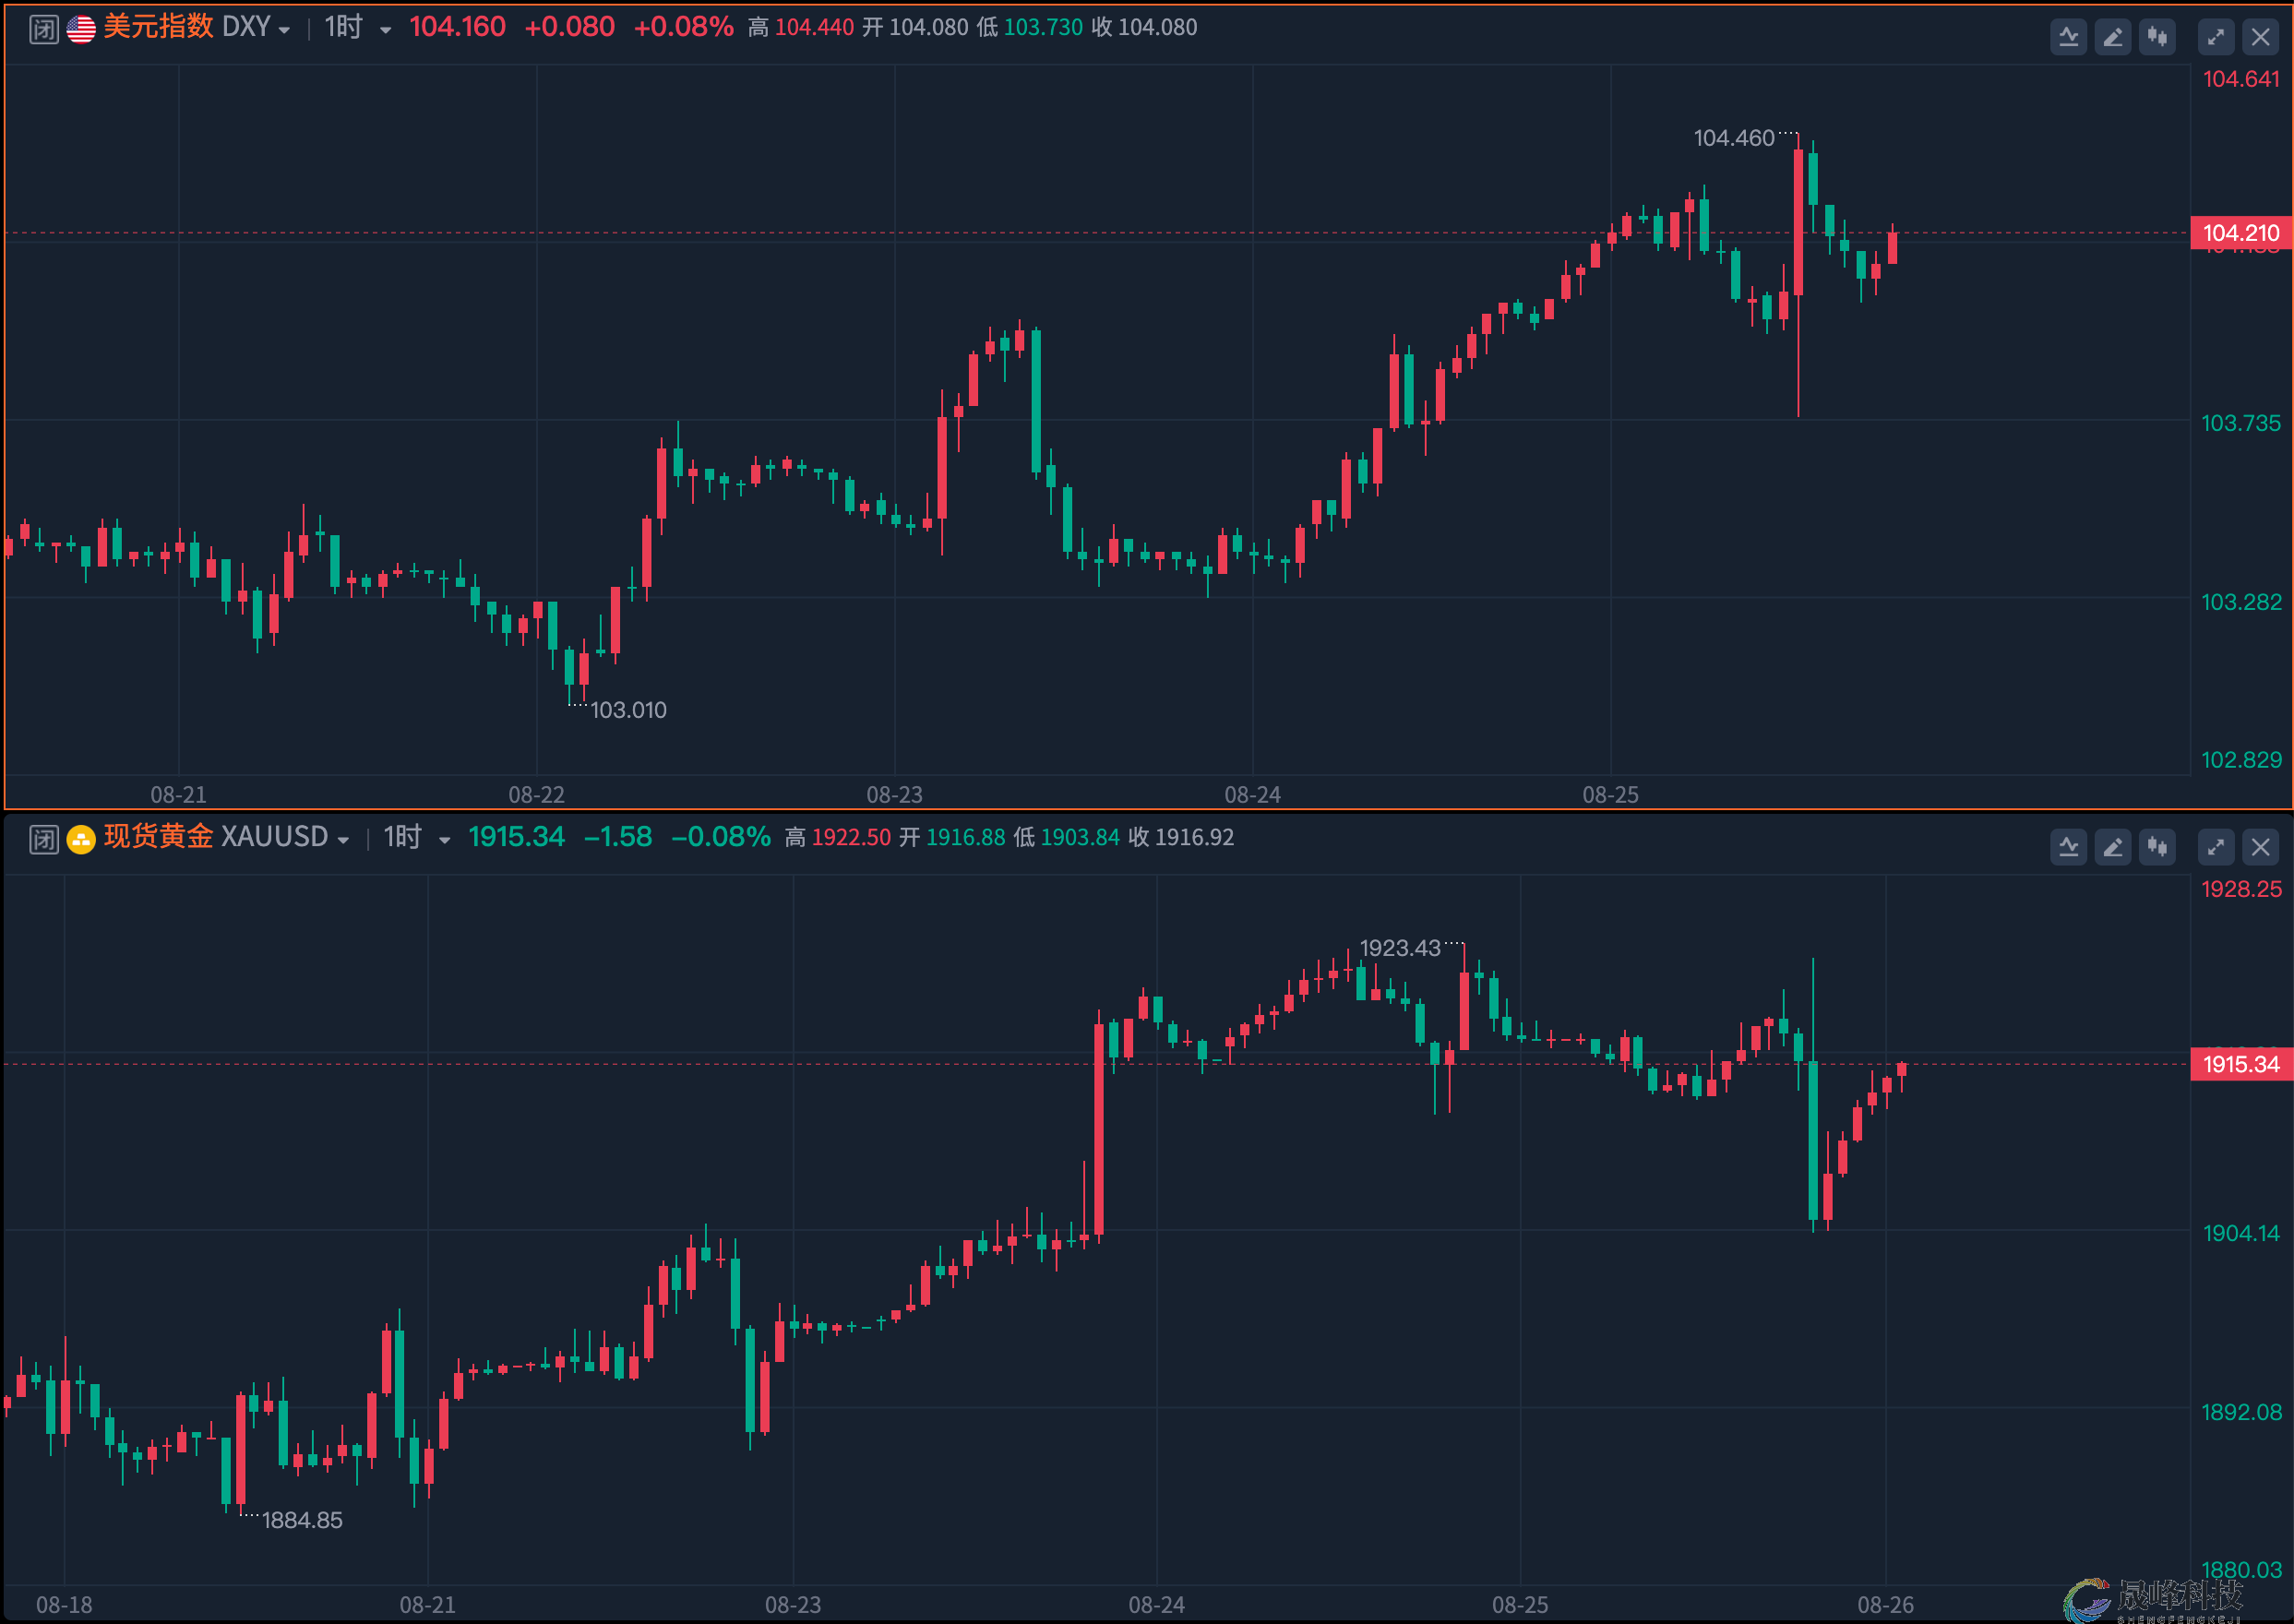The height and width of the screenshot is (1624, 2294).
Task: Open the indicators button on the DXY chart
Action: coord(2068,38)
